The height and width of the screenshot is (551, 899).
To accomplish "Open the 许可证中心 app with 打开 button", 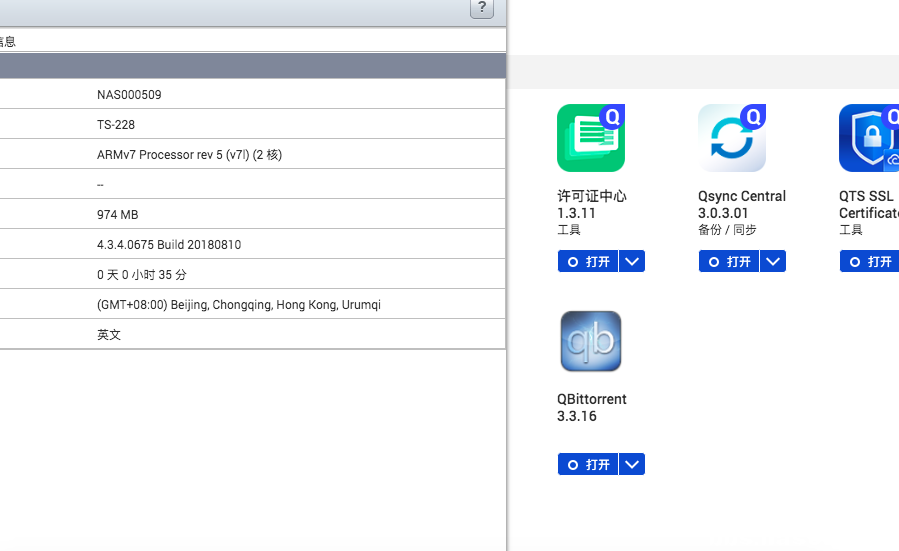I will (x=588, y=261).
